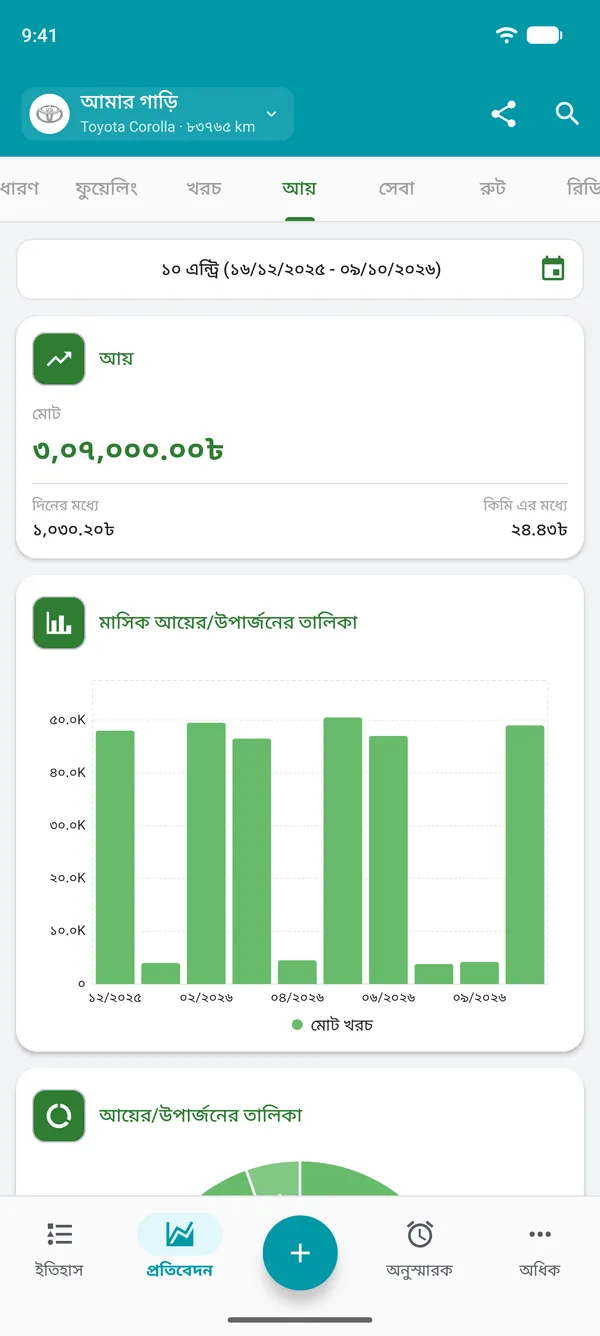
Task: Open the calendar date range icon
Action: (x=553, y=269)
